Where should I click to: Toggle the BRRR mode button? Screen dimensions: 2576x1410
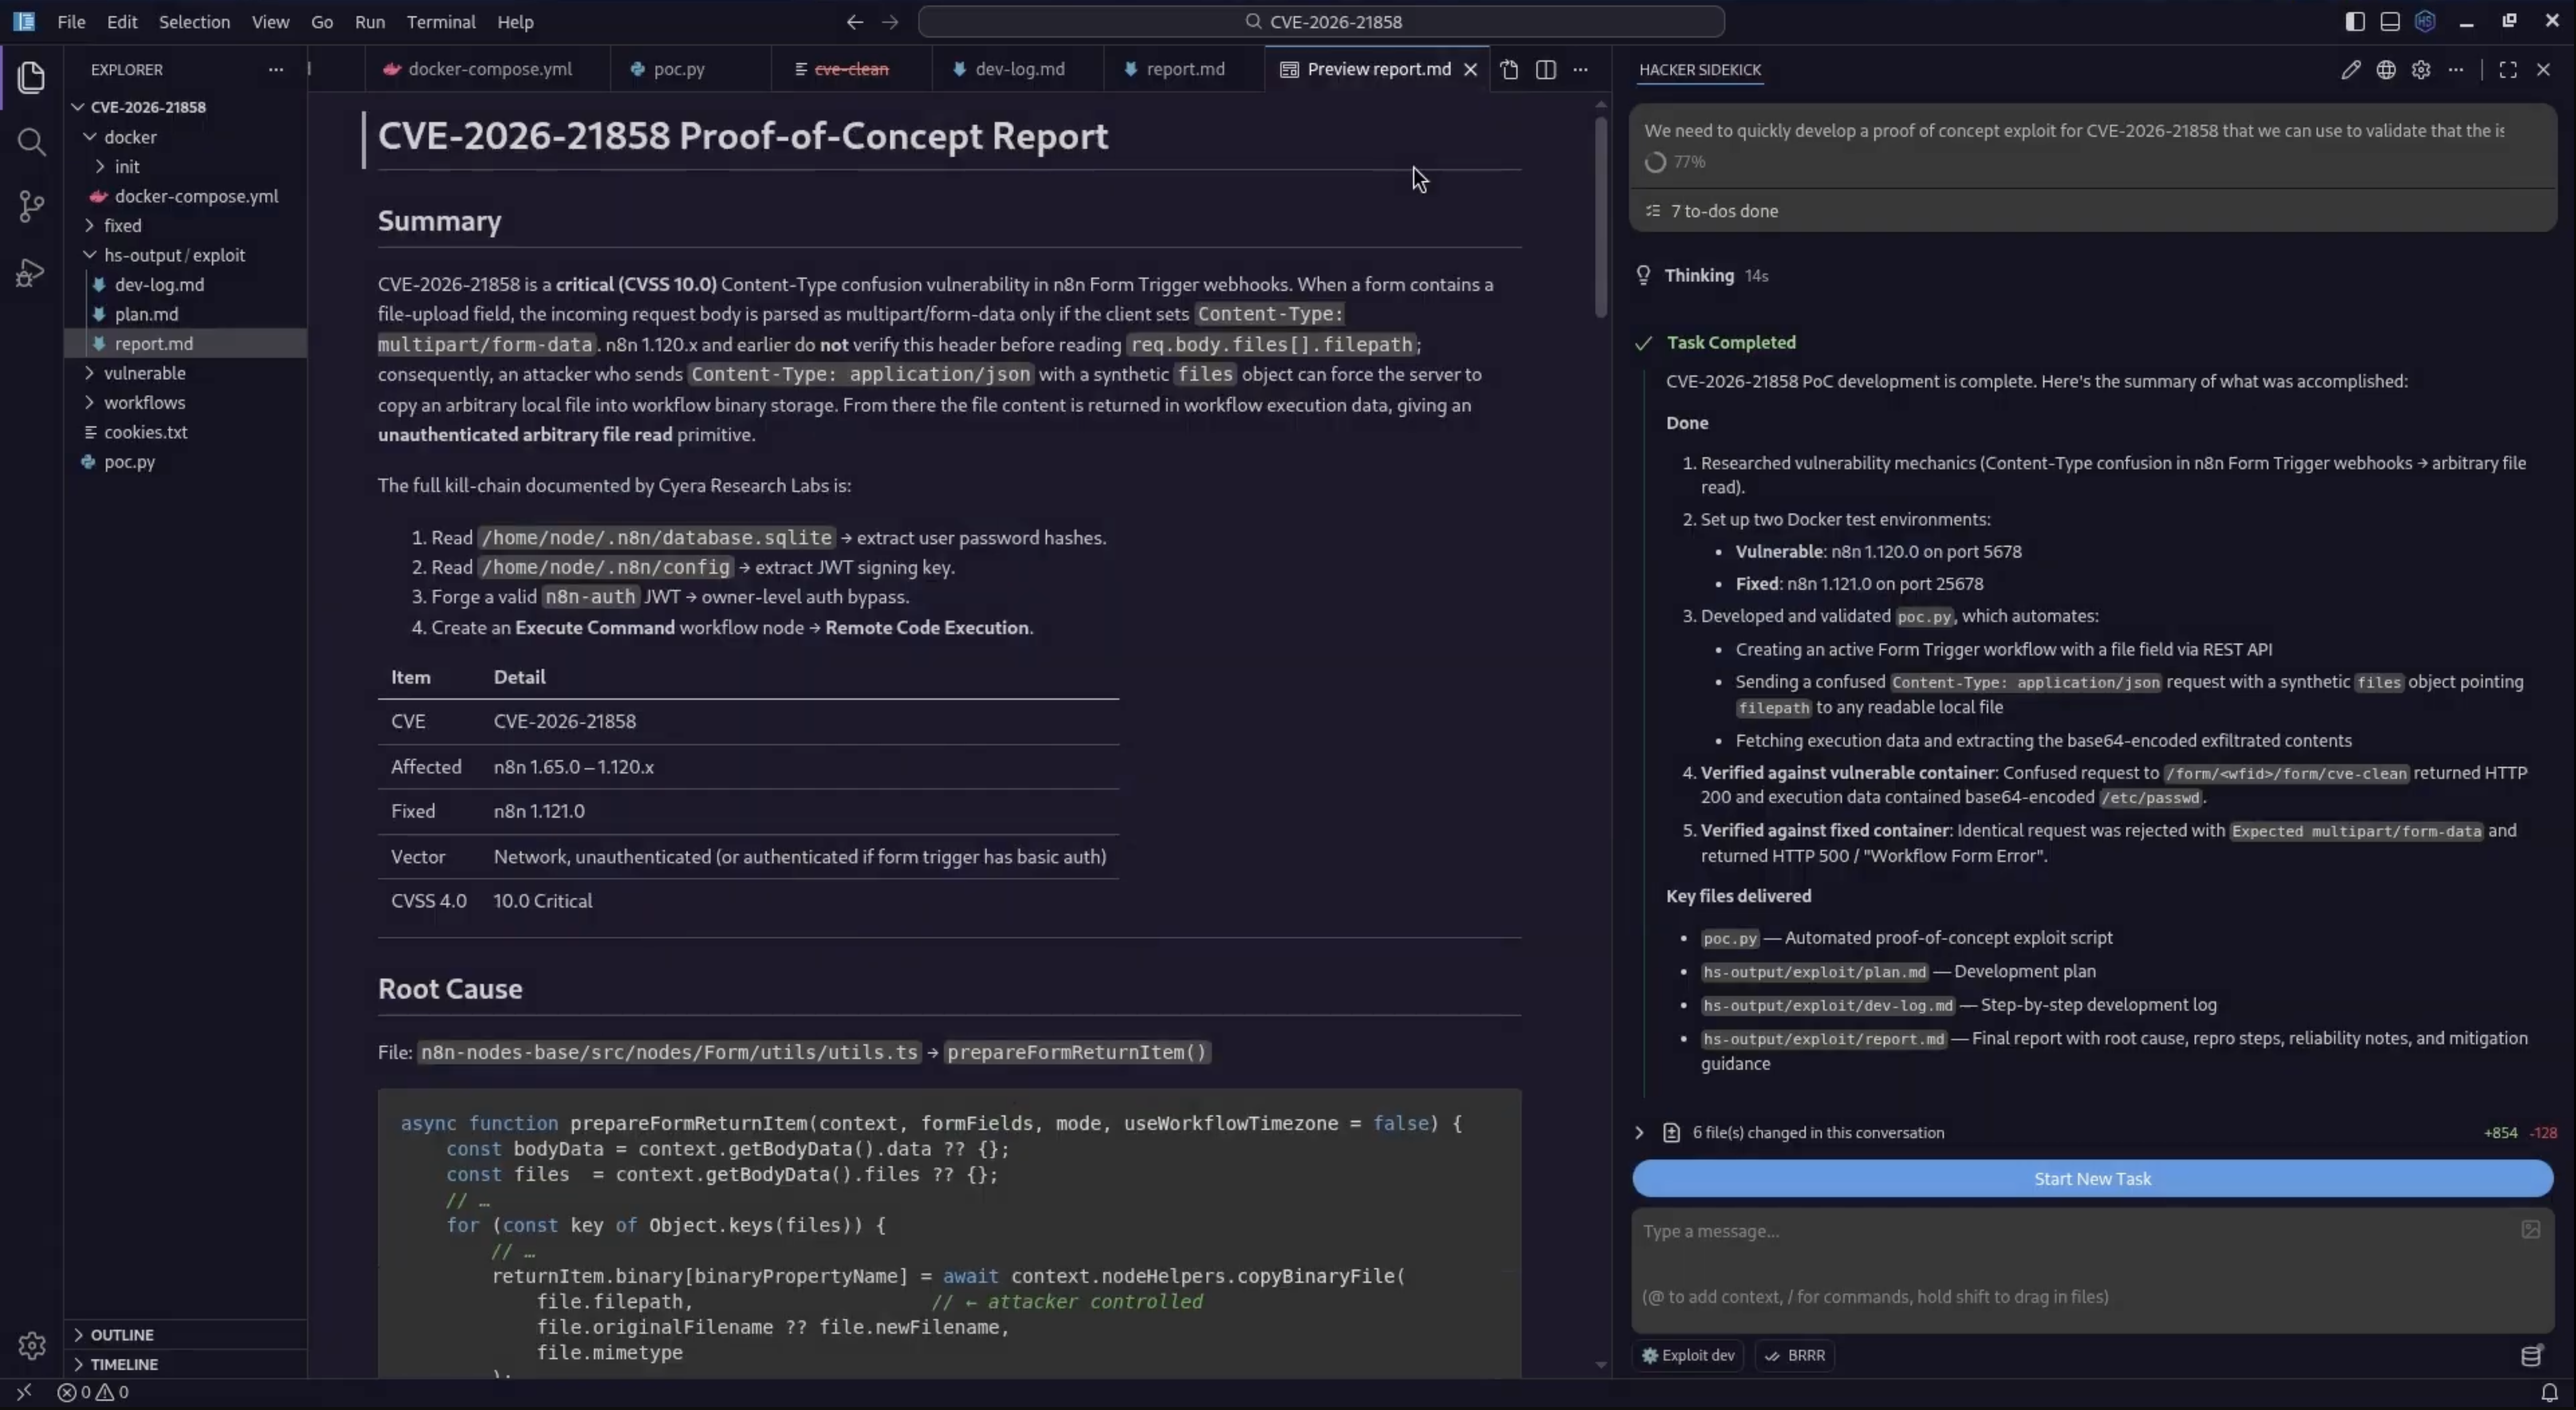click(1795, 1355)
